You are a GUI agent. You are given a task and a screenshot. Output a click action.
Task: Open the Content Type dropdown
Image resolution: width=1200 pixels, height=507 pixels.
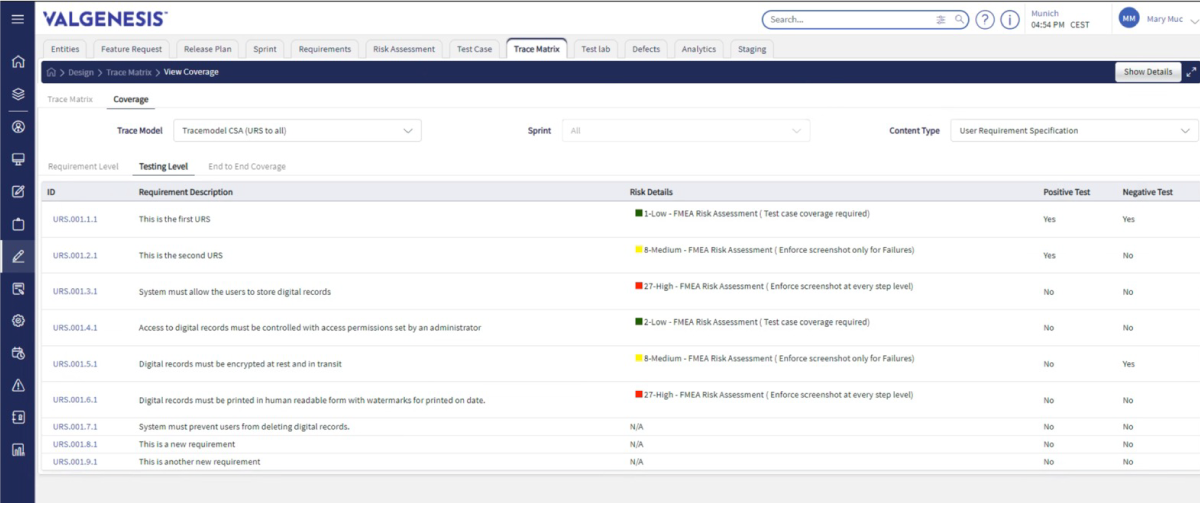click(1074, 131)
